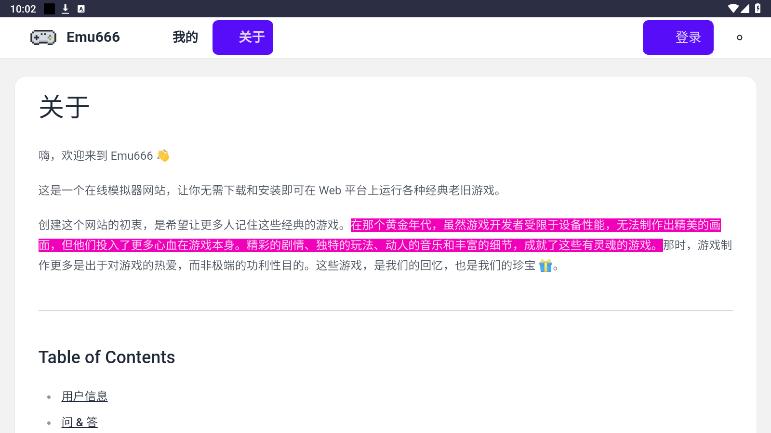Tap the status bar Wi-Fi icon

(733, 8)
